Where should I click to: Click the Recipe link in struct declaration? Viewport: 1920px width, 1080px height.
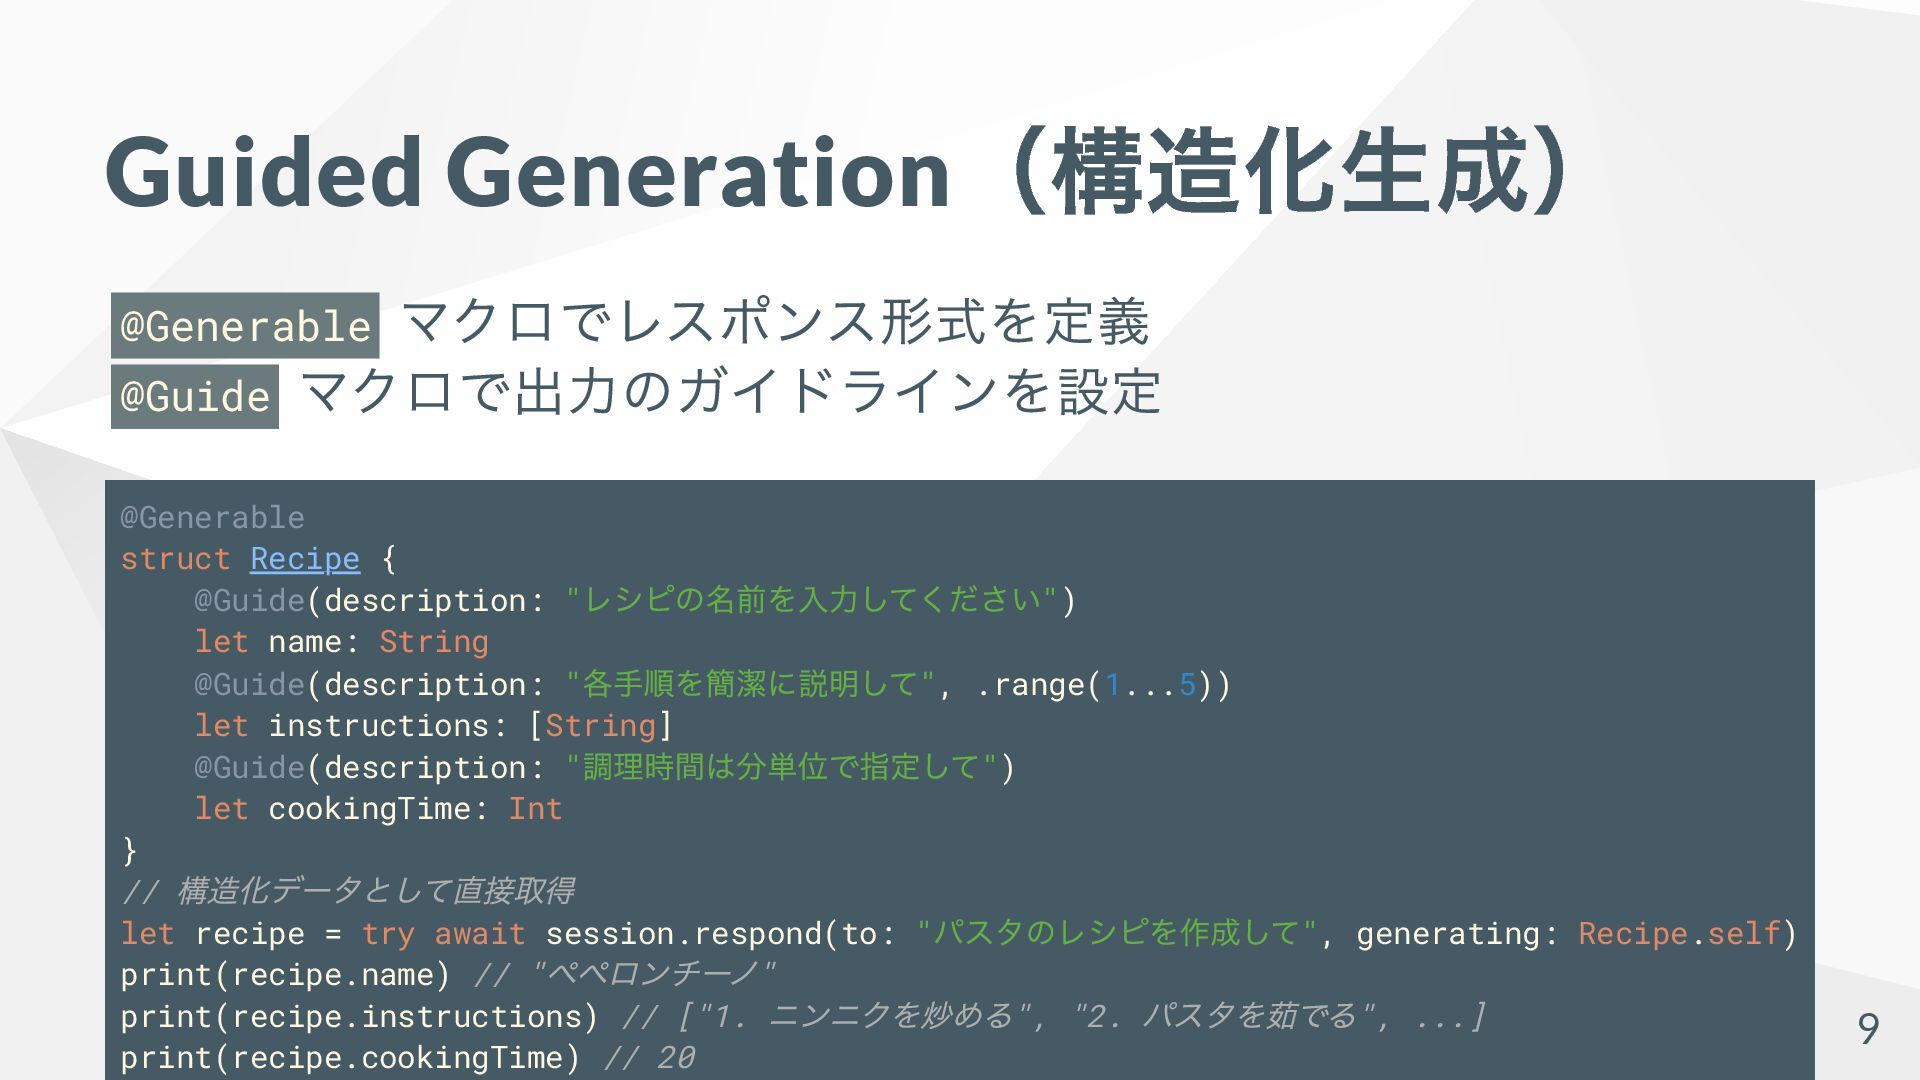(305, 559)
